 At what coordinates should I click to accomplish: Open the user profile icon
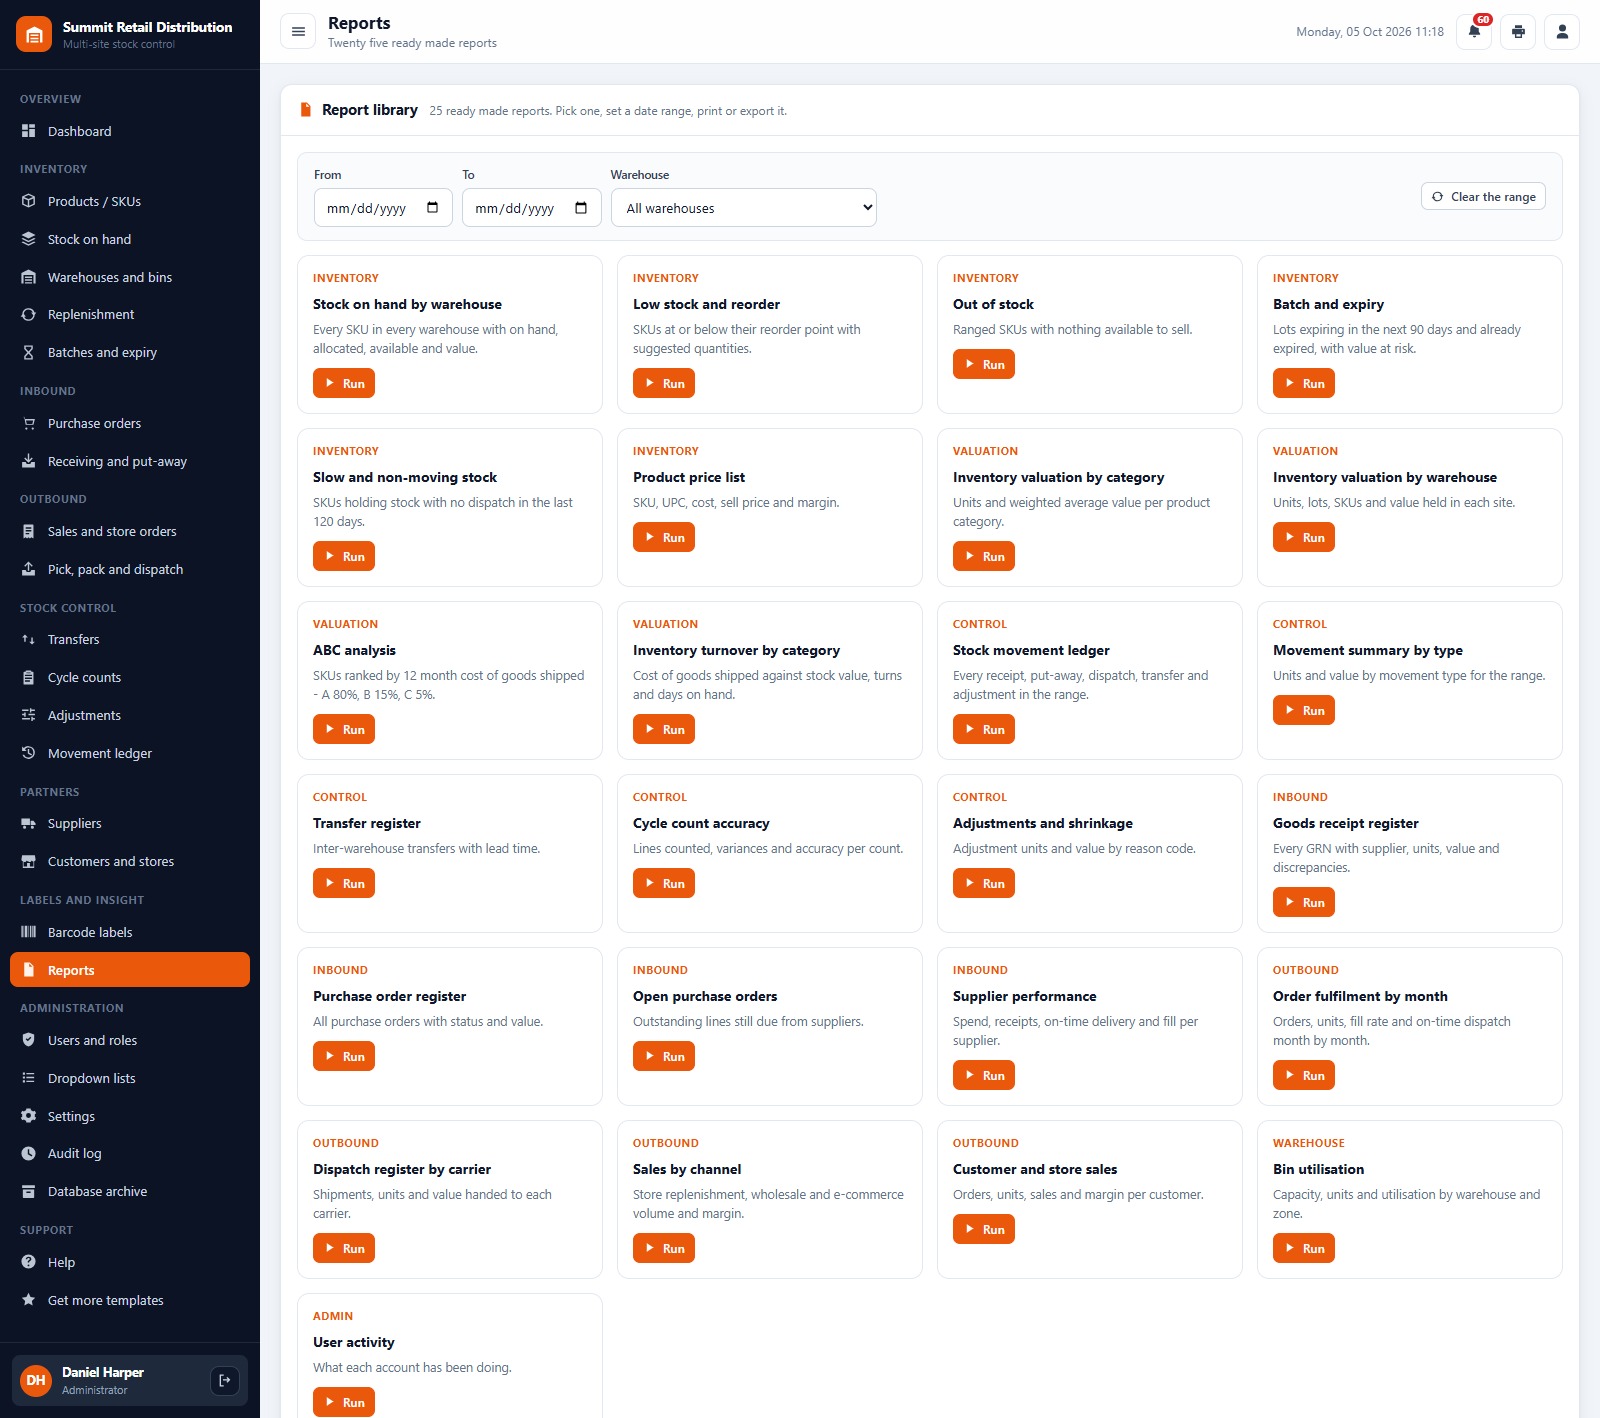point(1562,32)
